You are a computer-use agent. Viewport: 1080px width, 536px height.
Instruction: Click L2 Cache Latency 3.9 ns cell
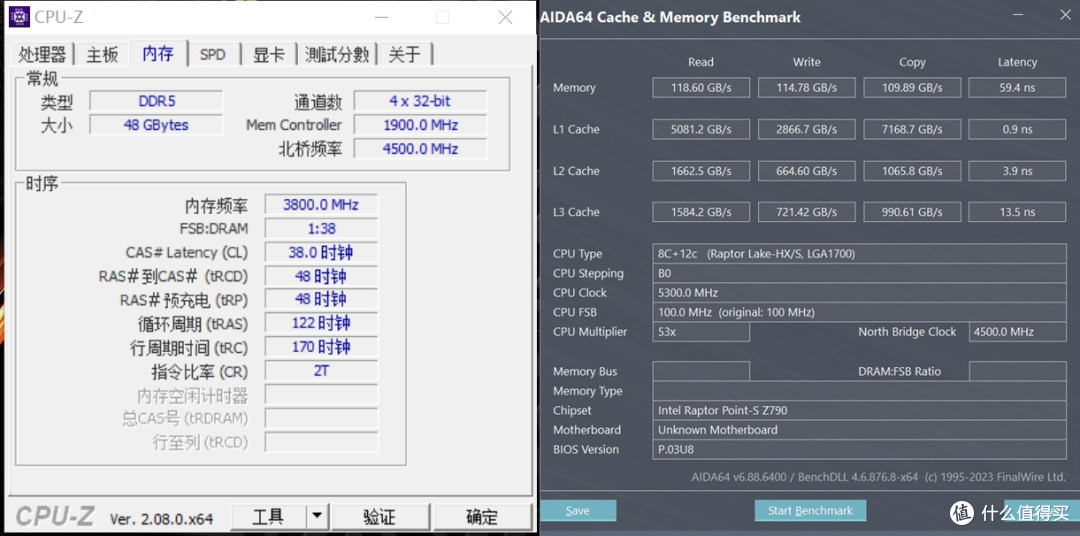[x=1017, y=171]
